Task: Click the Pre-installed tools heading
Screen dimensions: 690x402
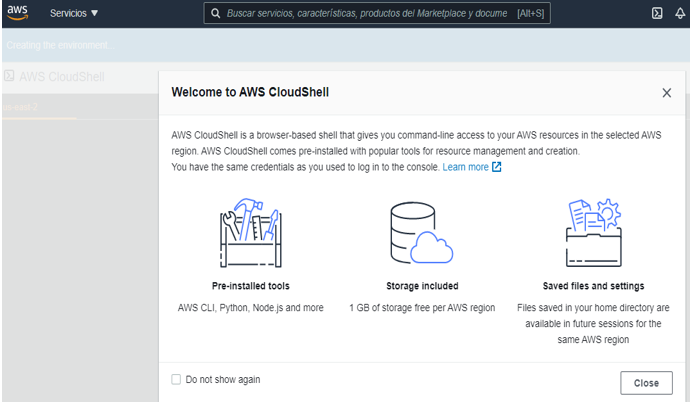Action: click(250, 286)
